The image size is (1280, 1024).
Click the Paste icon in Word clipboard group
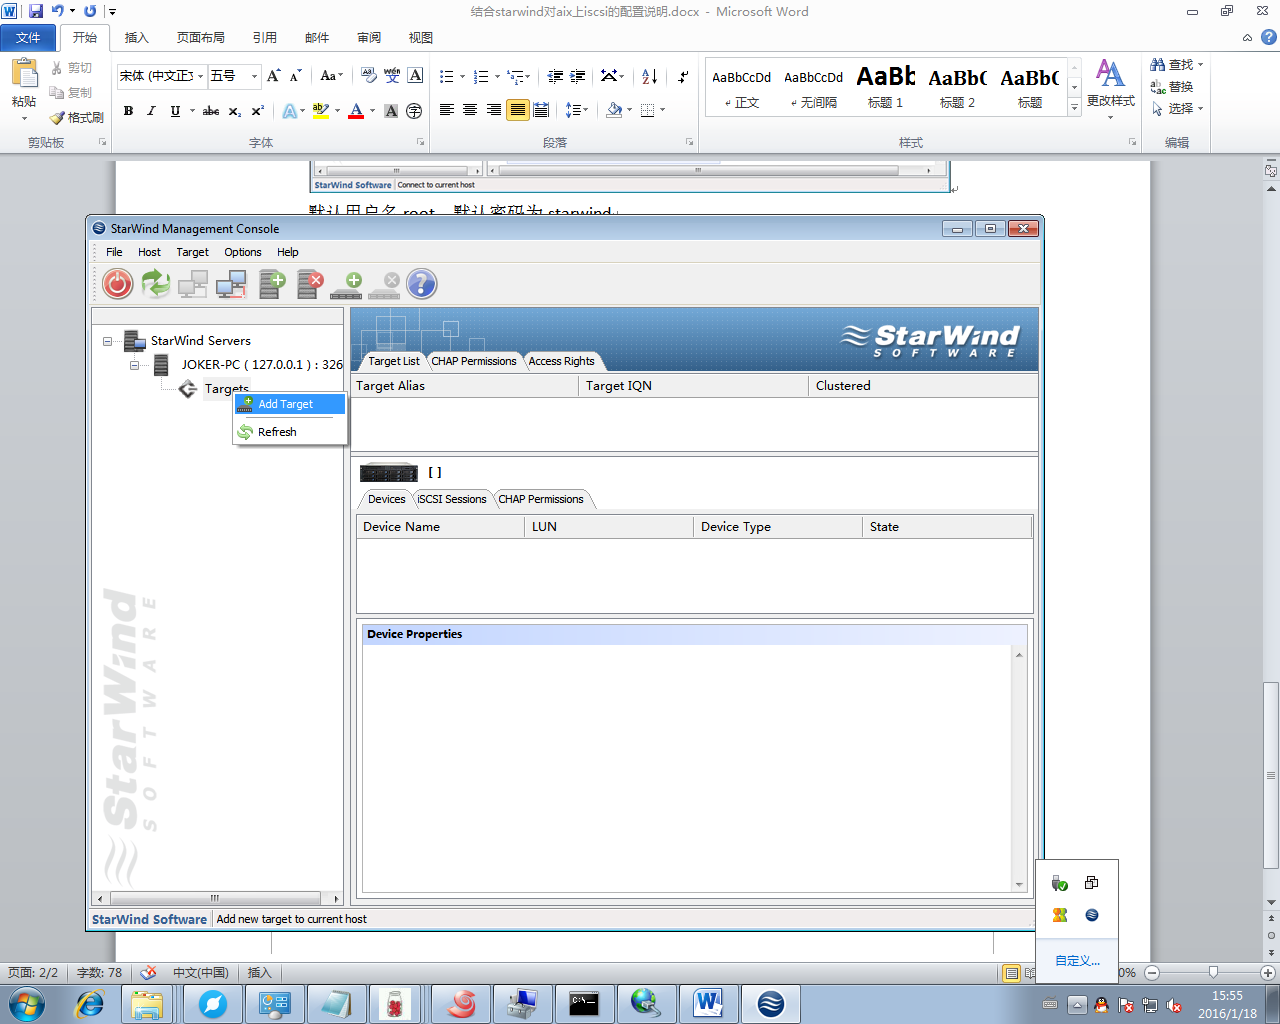[x=24, y=73]
